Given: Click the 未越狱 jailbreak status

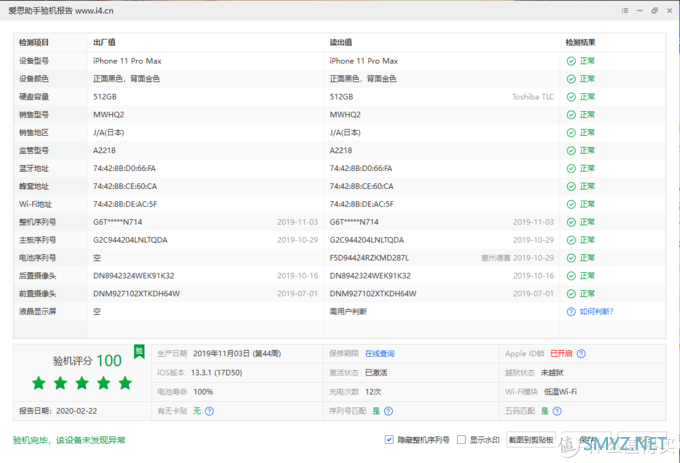Looking at the screenshot, I should click(552, 373).
